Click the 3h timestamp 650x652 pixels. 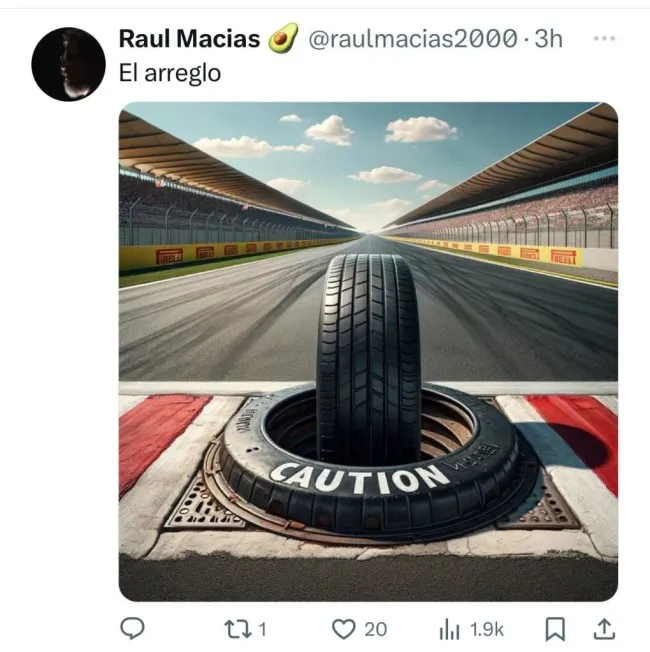[549, 39]
